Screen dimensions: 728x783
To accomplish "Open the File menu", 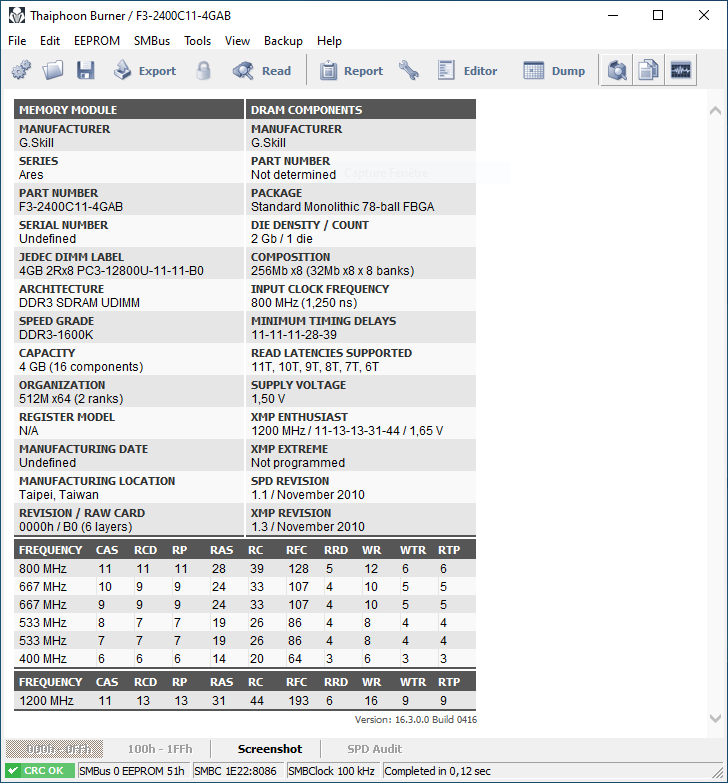I will [x=17, y=41].
